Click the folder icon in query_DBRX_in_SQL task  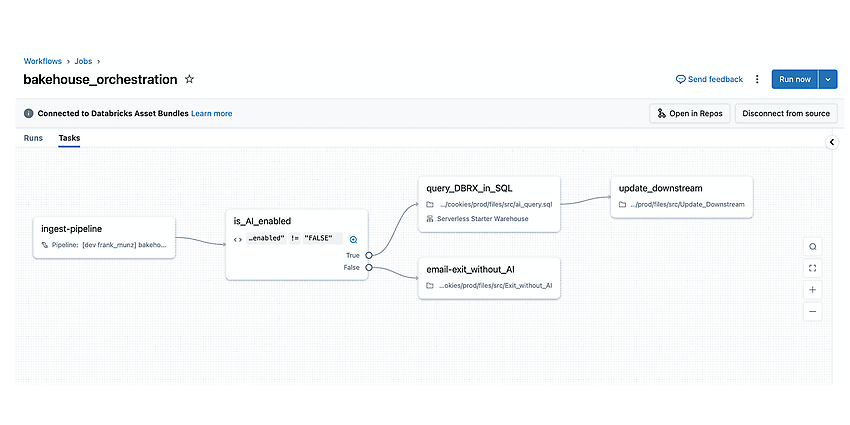coord(430,204)
